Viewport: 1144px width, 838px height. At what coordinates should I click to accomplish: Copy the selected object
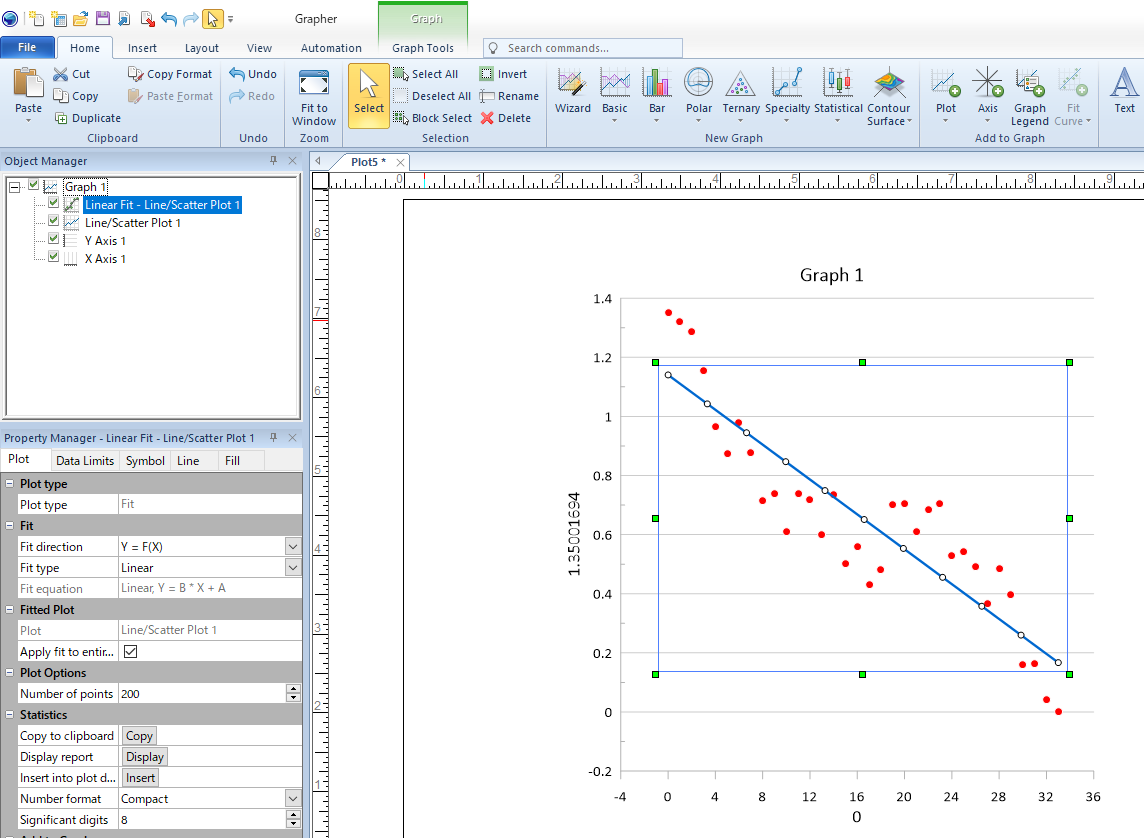coord(76,96)
